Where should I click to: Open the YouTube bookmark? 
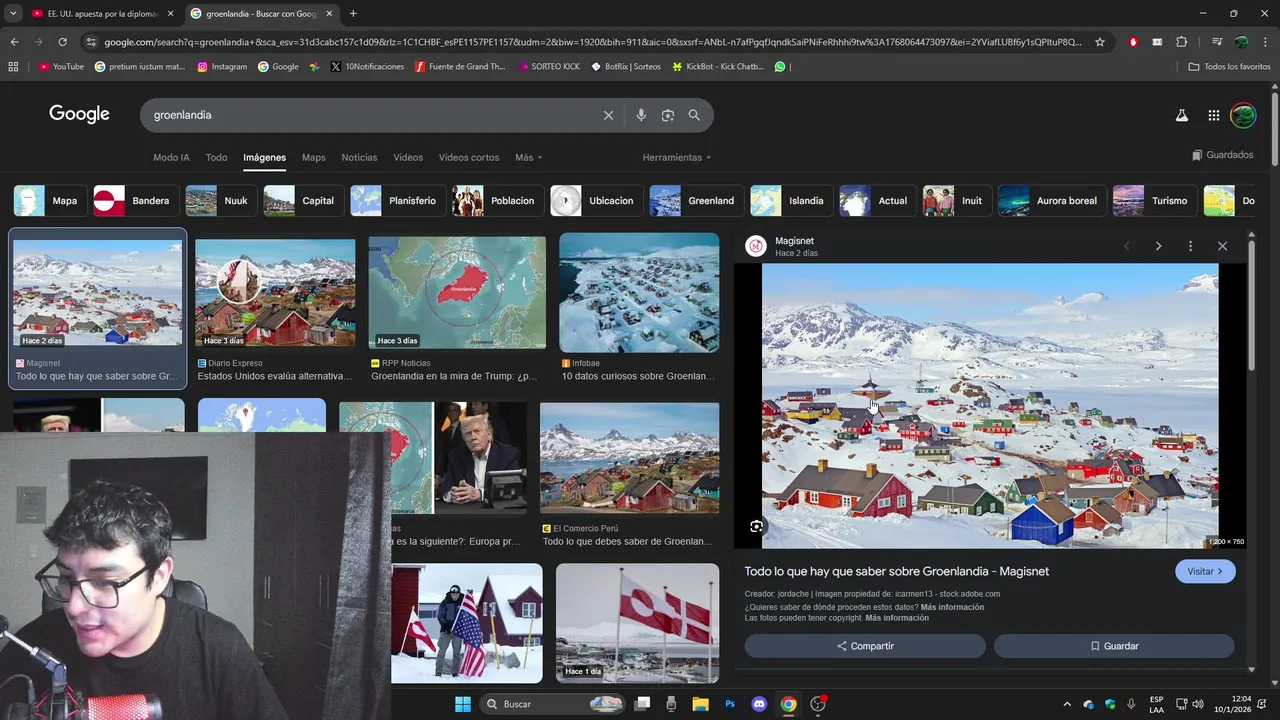(61, 66)
